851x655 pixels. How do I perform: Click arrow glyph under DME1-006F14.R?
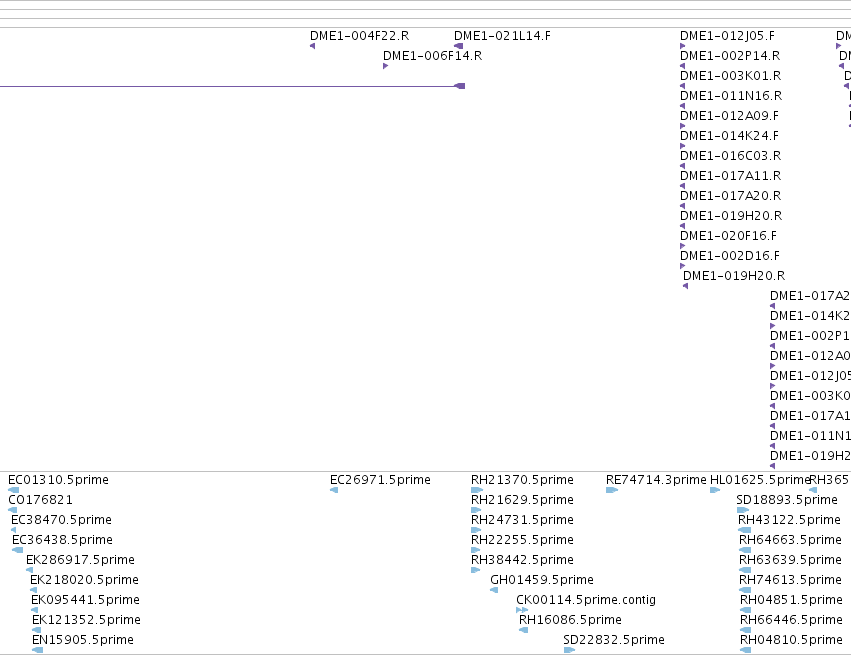(x=385, y=66)
